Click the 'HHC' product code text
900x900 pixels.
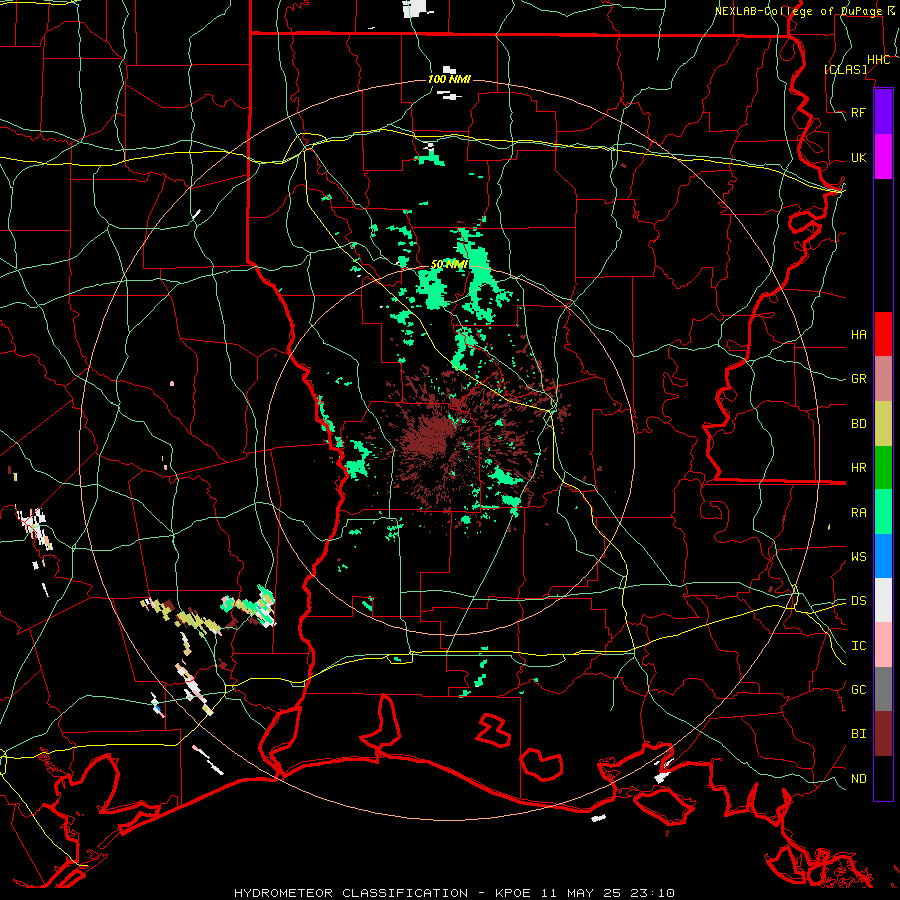coord(878,60)
